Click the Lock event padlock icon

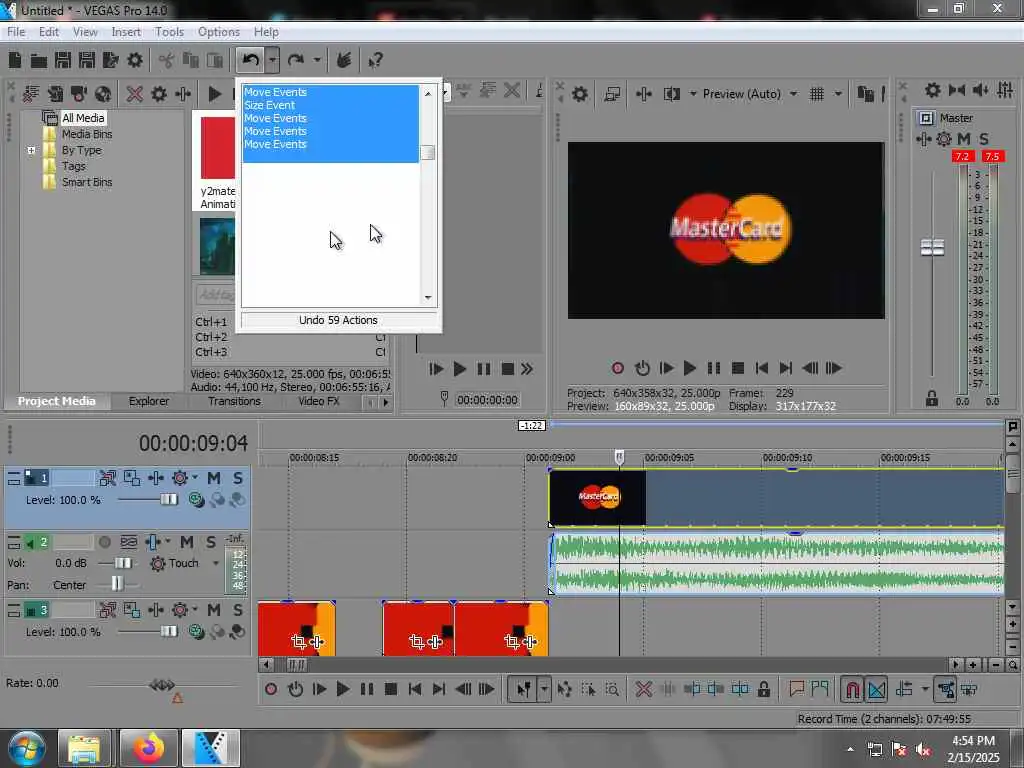pyautogui.click(x=763, y=689)
